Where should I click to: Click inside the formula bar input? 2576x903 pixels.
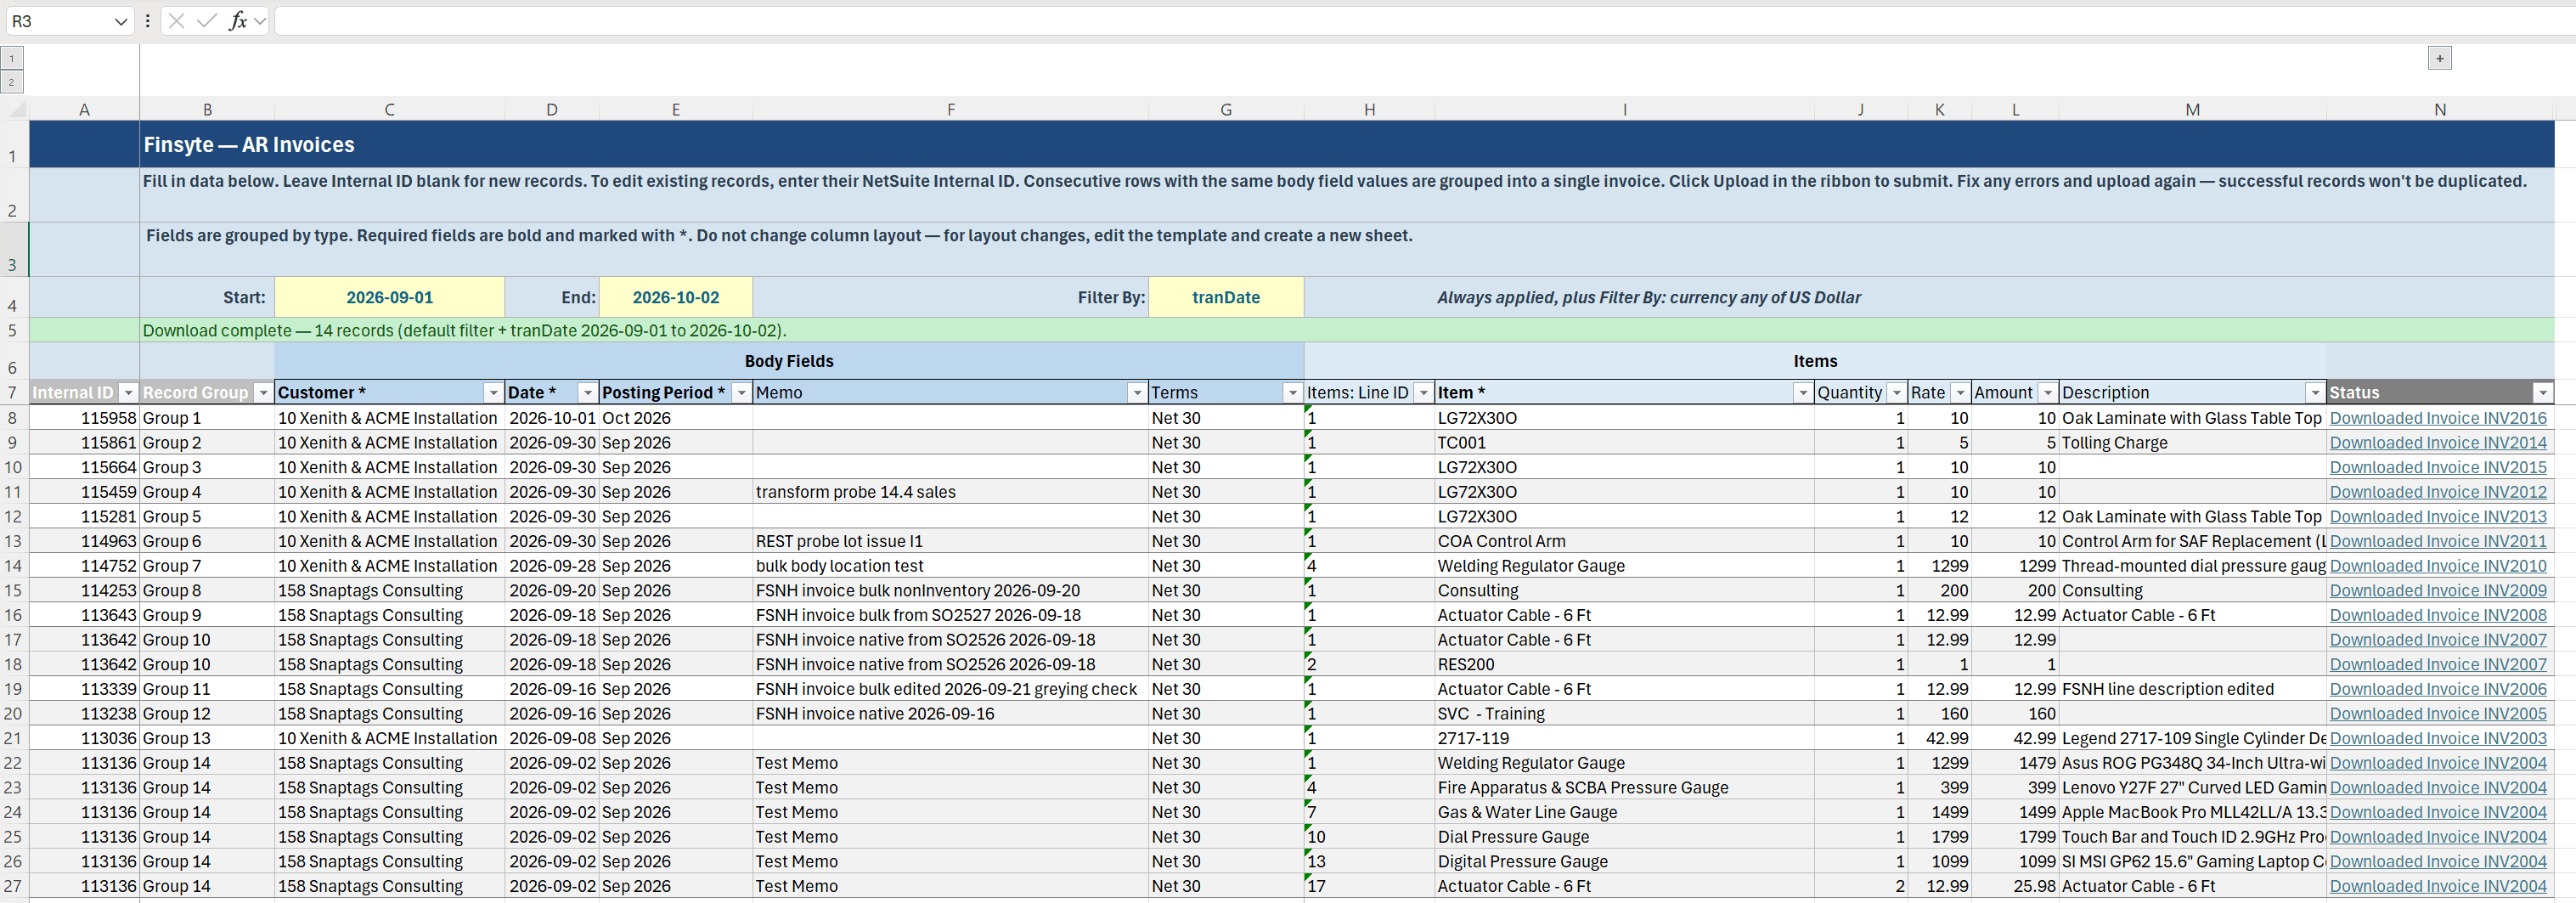(1420, 21)
